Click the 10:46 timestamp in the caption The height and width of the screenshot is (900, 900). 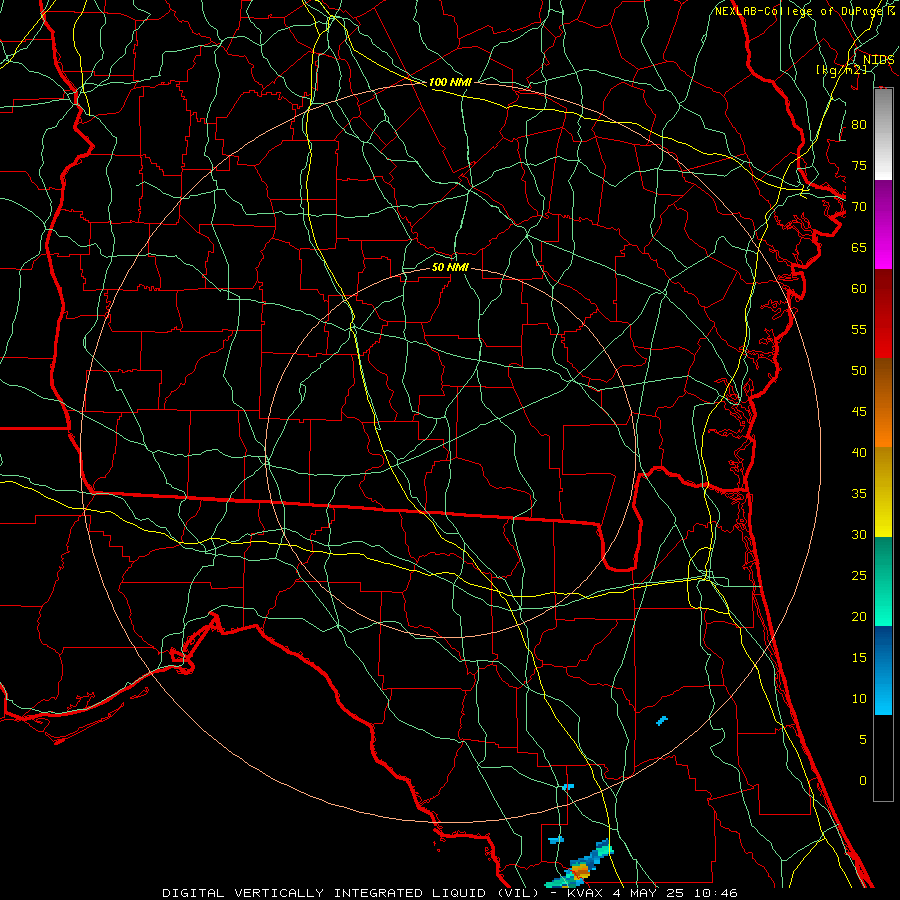(714, 893)
